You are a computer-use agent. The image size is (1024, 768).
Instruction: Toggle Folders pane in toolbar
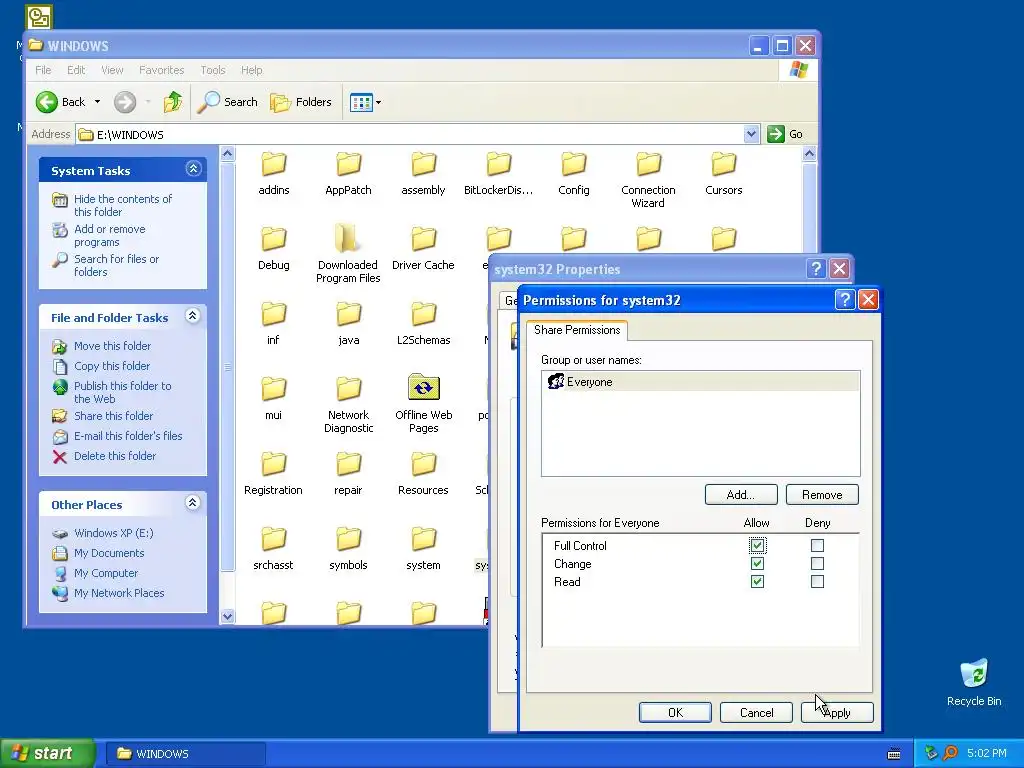point(301,102)
